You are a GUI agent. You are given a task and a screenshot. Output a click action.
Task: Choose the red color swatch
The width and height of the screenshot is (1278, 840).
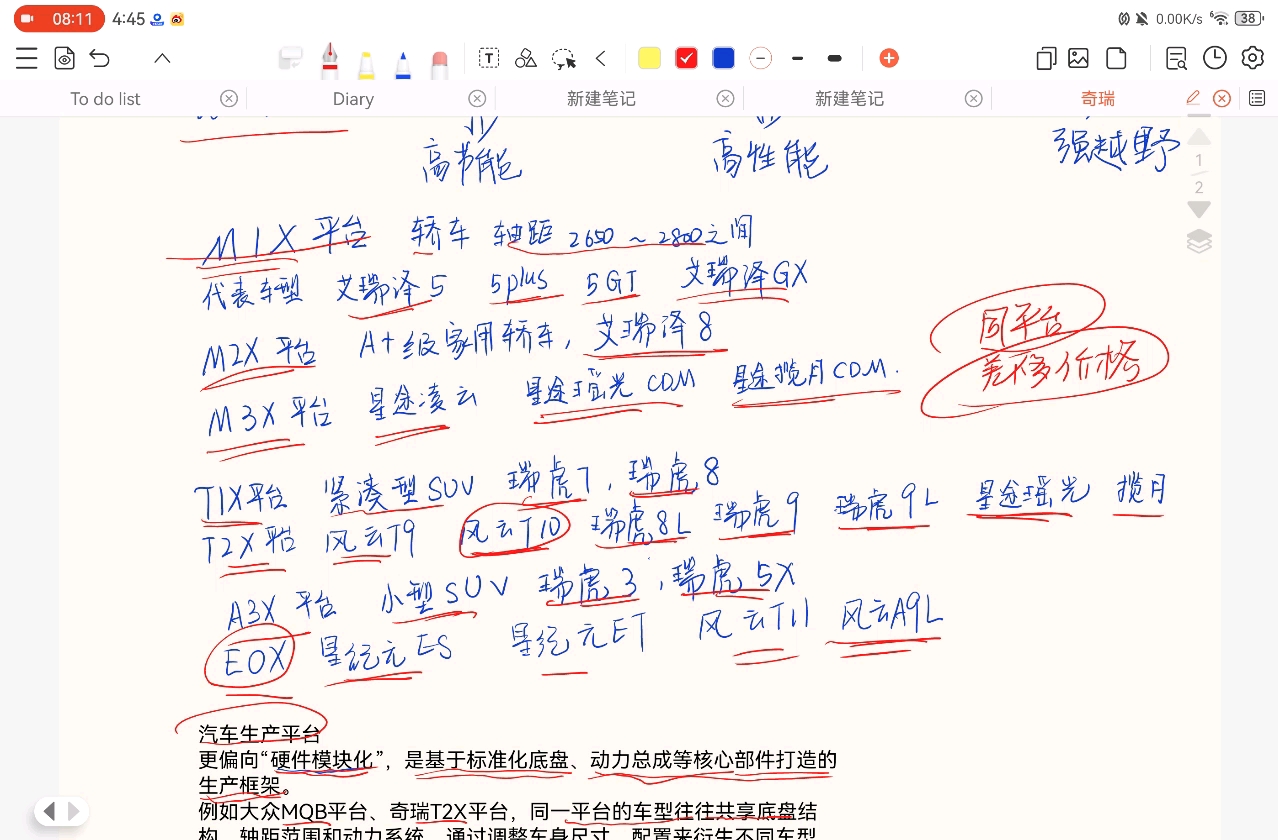pos(686,58)
